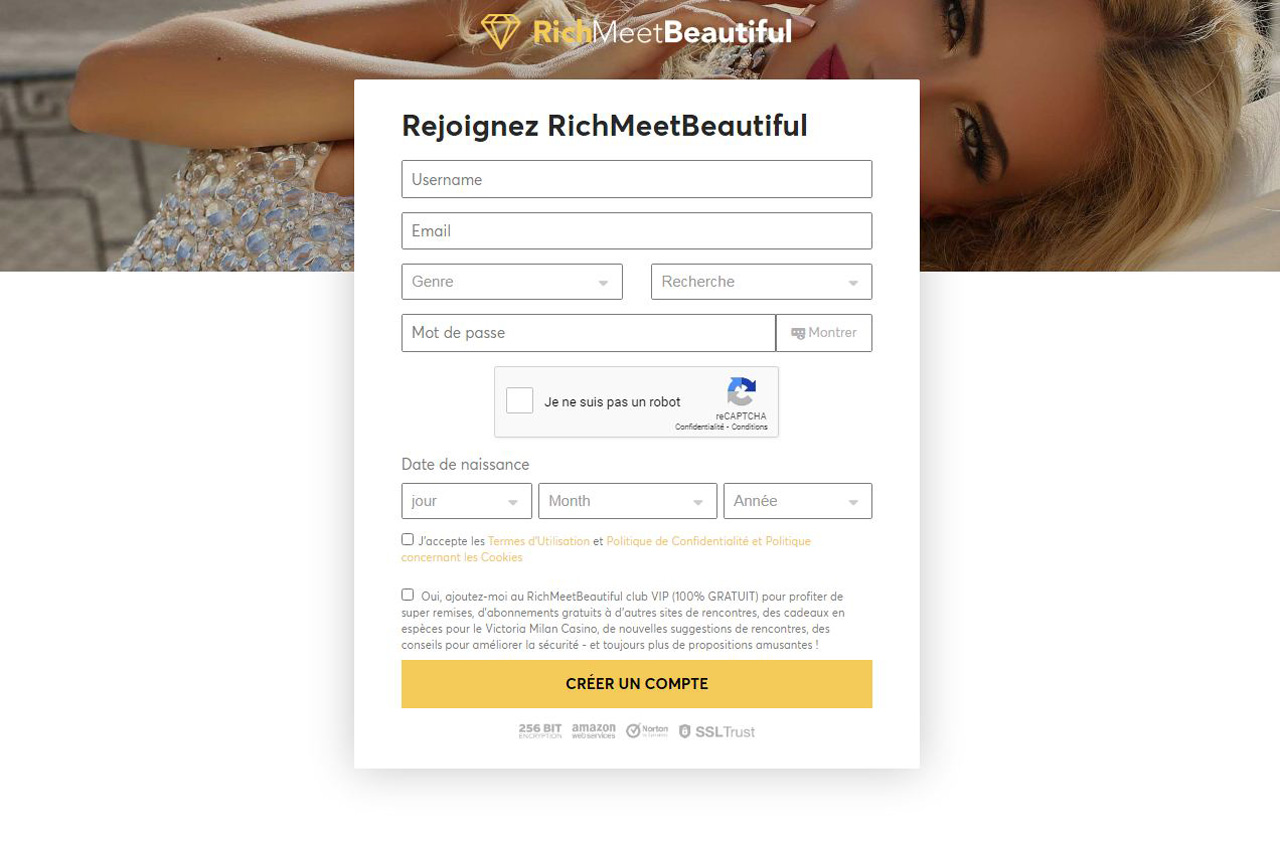Click the CRÉER UN COMPTE button

coord(637,684)
